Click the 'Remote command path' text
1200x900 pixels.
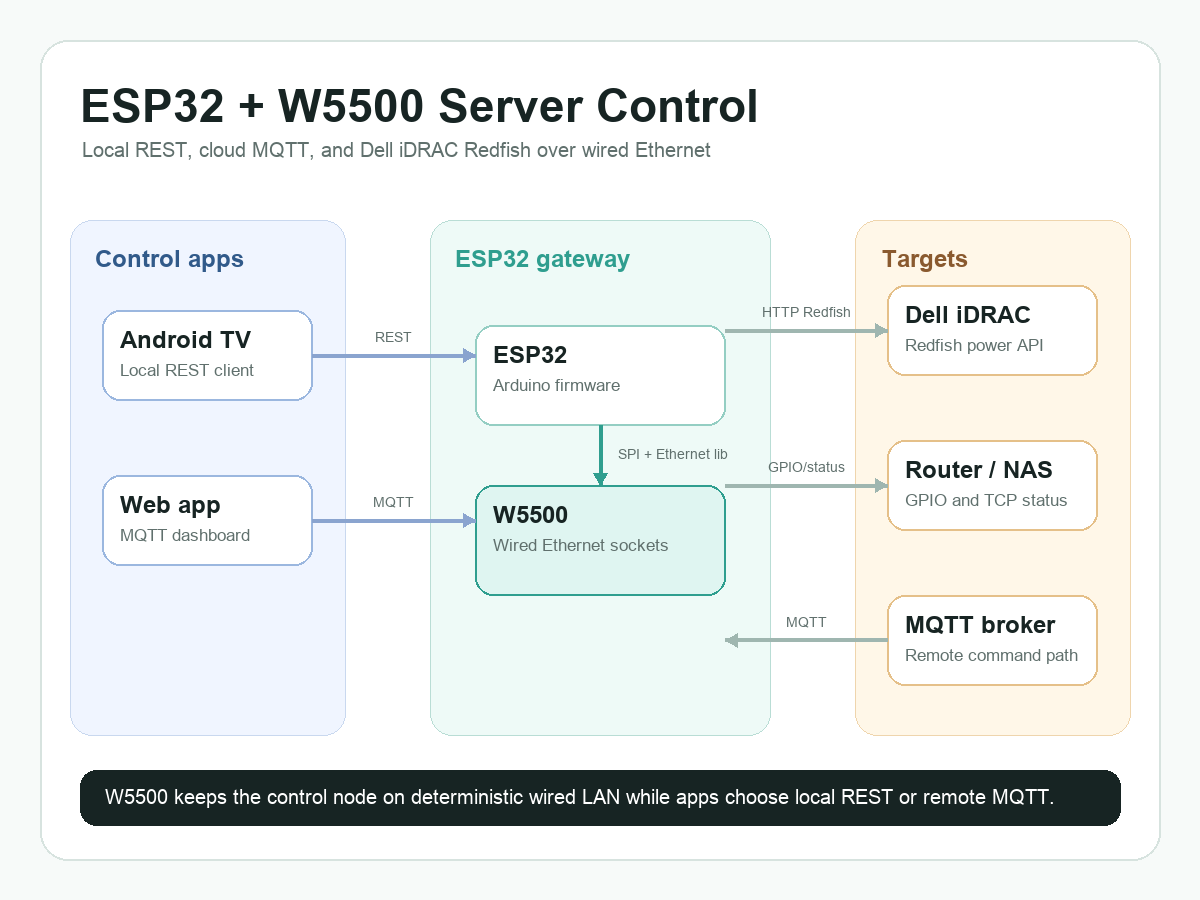991,655
